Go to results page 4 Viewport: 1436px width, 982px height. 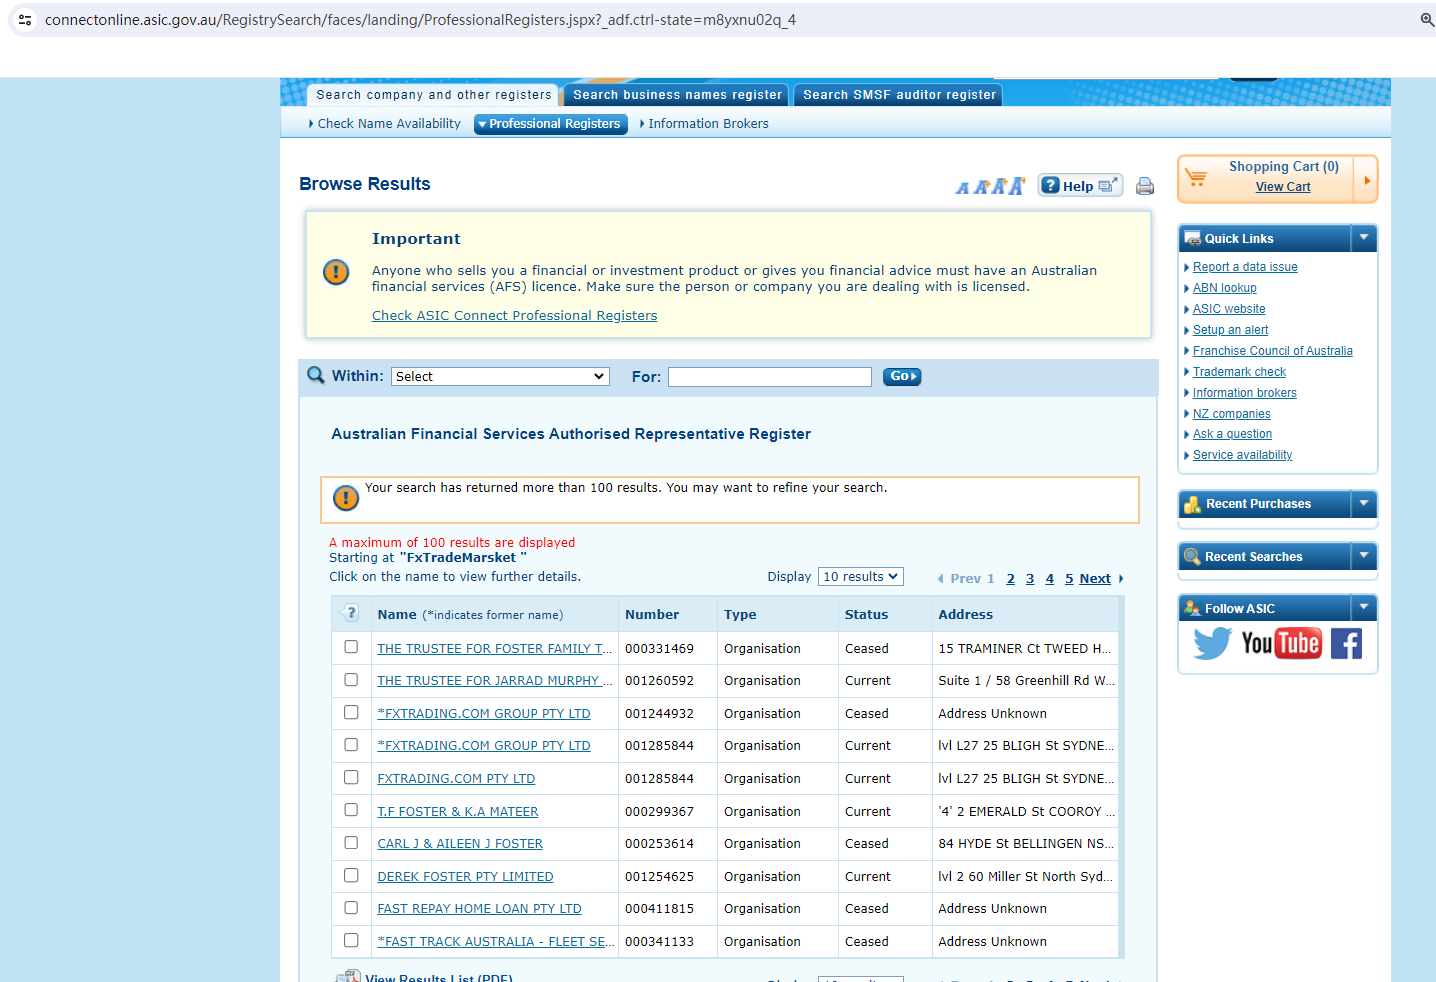pyautogui.click(x=1050, y=579)
